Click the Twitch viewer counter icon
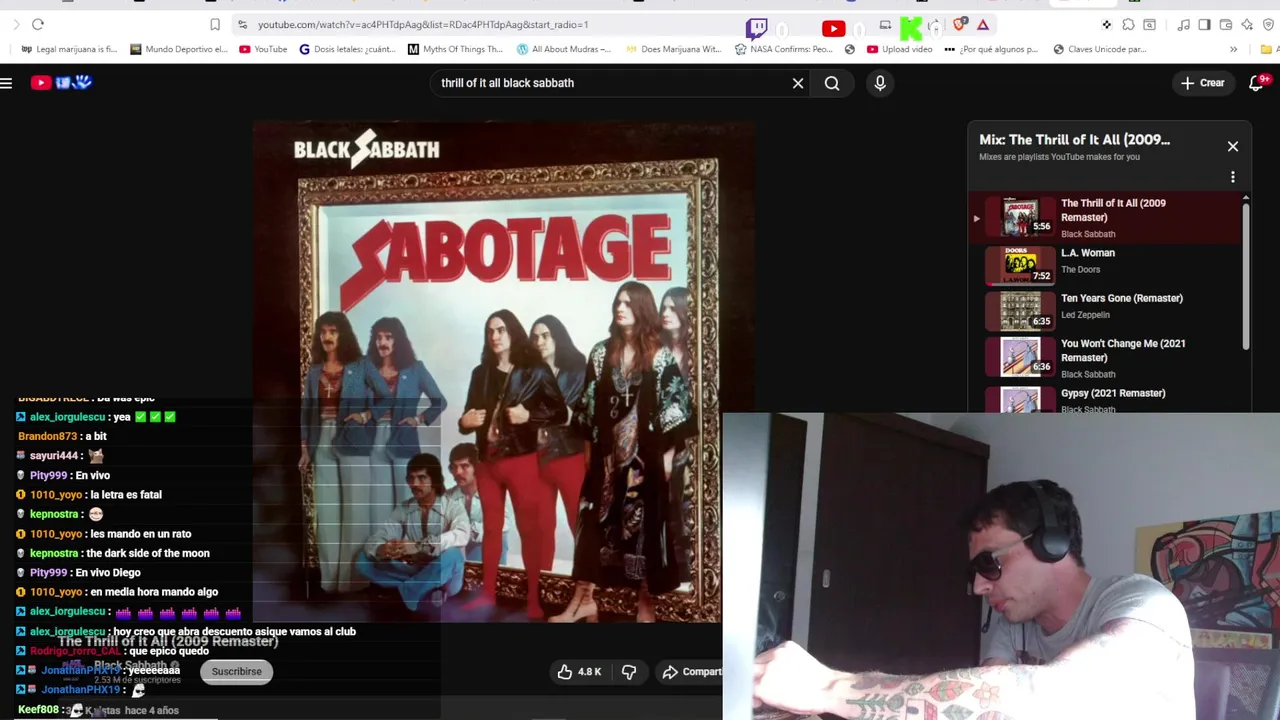Screen dimensions: 1280x720 (x=757, y=28)
